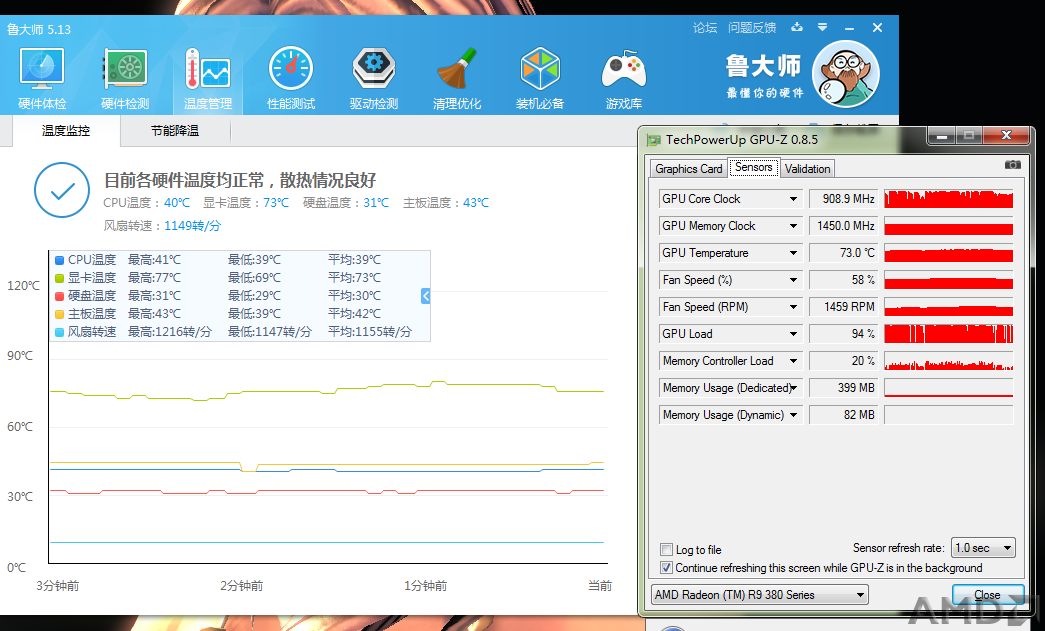
Task: Click 显卡温度 73℃ reading text
Action: (x=246, y=203)
